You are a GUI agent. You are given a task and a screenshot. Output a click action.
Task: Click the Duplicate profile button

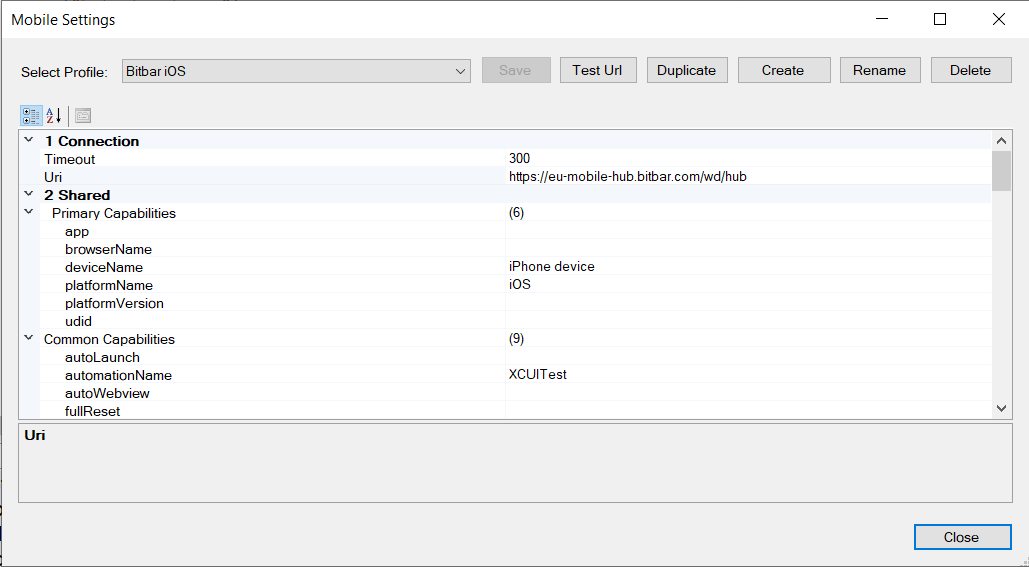point(686,70)
